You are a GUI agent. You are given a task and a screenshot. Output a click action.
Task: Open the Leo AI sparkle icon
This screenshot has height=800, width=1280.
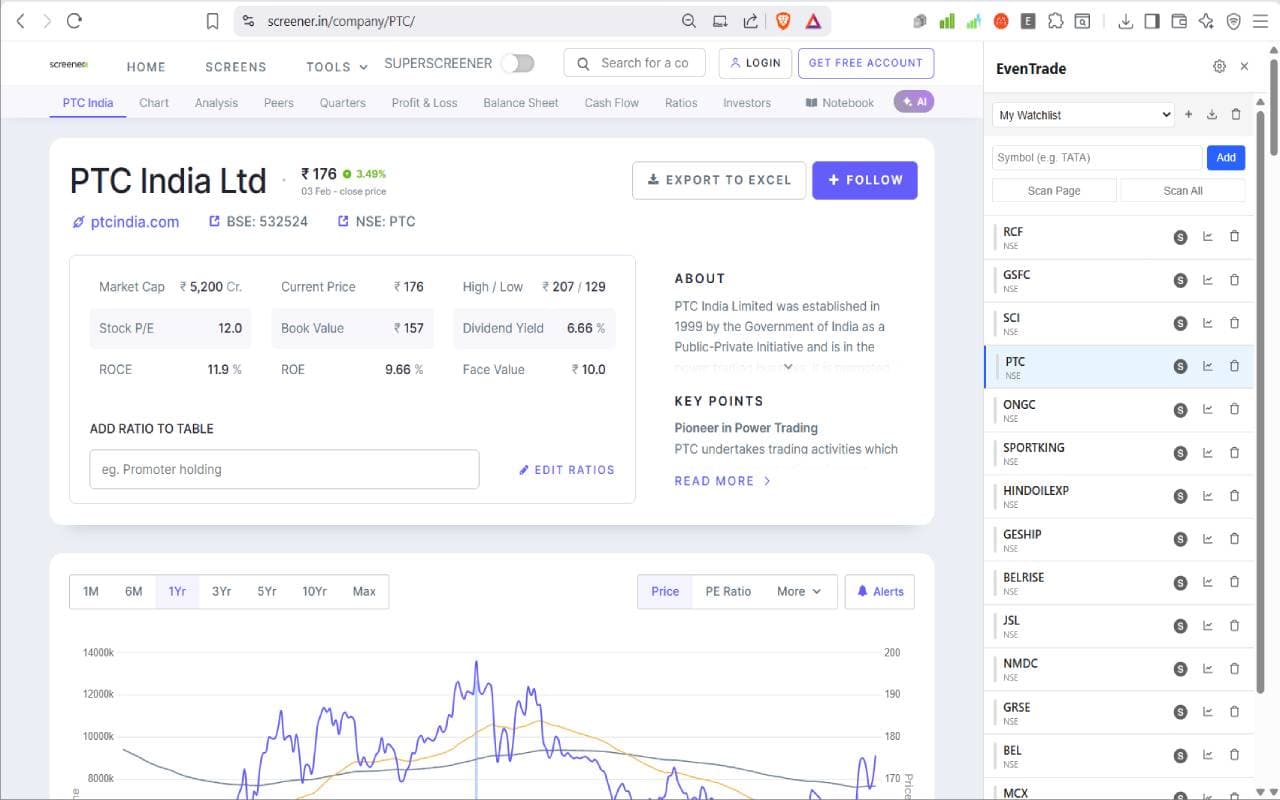(1206, 21)
